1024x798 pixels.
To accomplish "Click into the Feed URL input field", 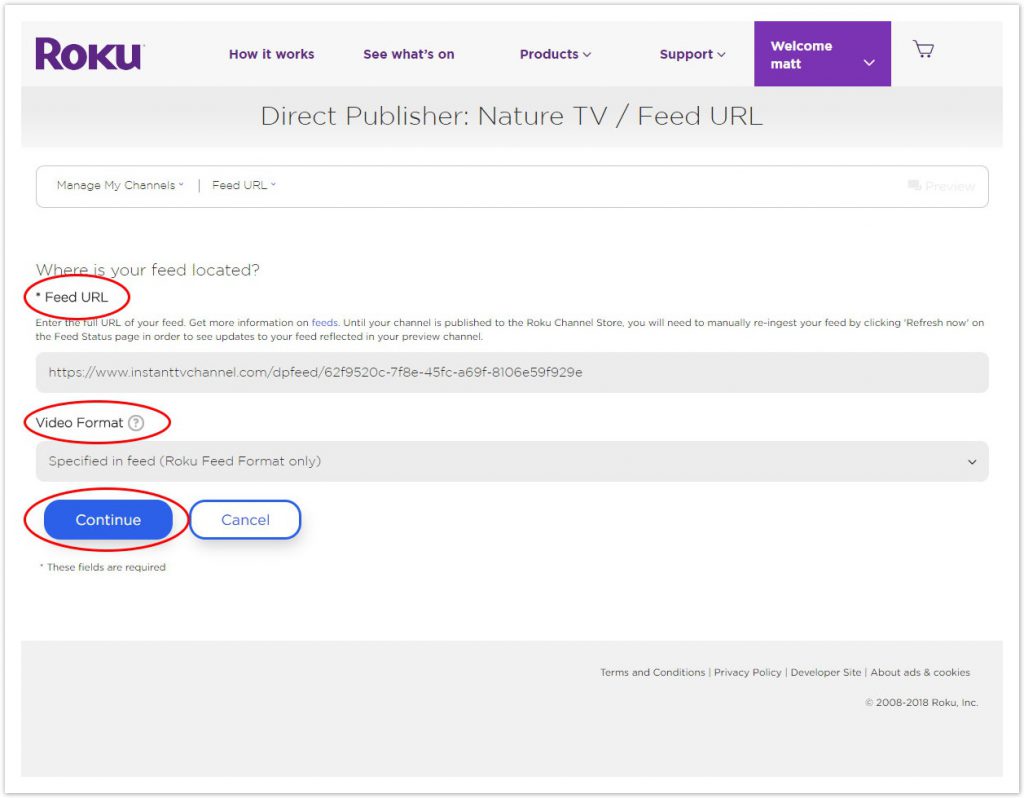I will tap(512, 372).
